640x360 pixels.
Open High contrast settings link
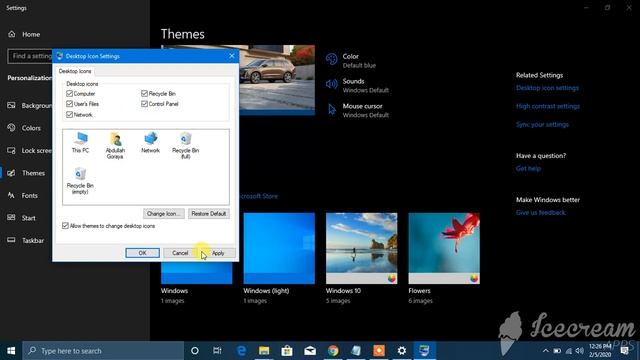(547, 106)
